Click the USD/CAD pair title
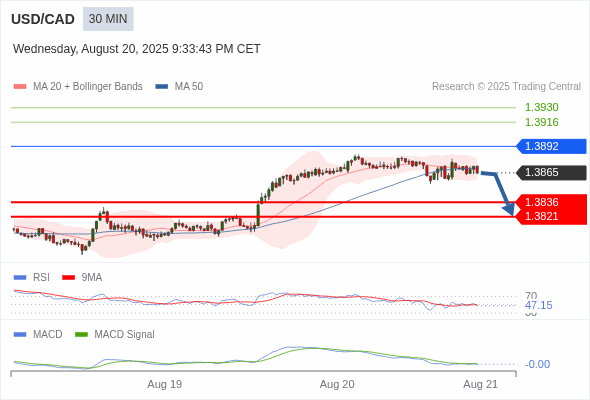 [x=43, y=19]
